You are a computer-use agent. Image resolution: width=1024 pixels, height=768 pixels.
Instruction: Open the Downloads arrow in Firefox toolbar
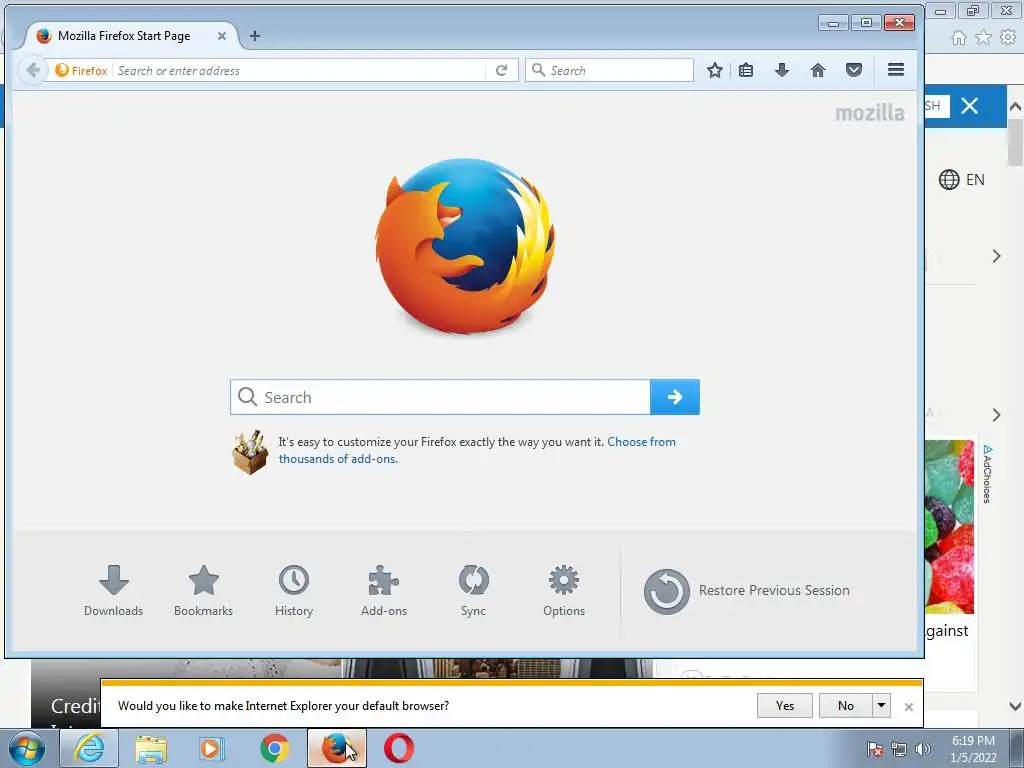click(782, 70)
